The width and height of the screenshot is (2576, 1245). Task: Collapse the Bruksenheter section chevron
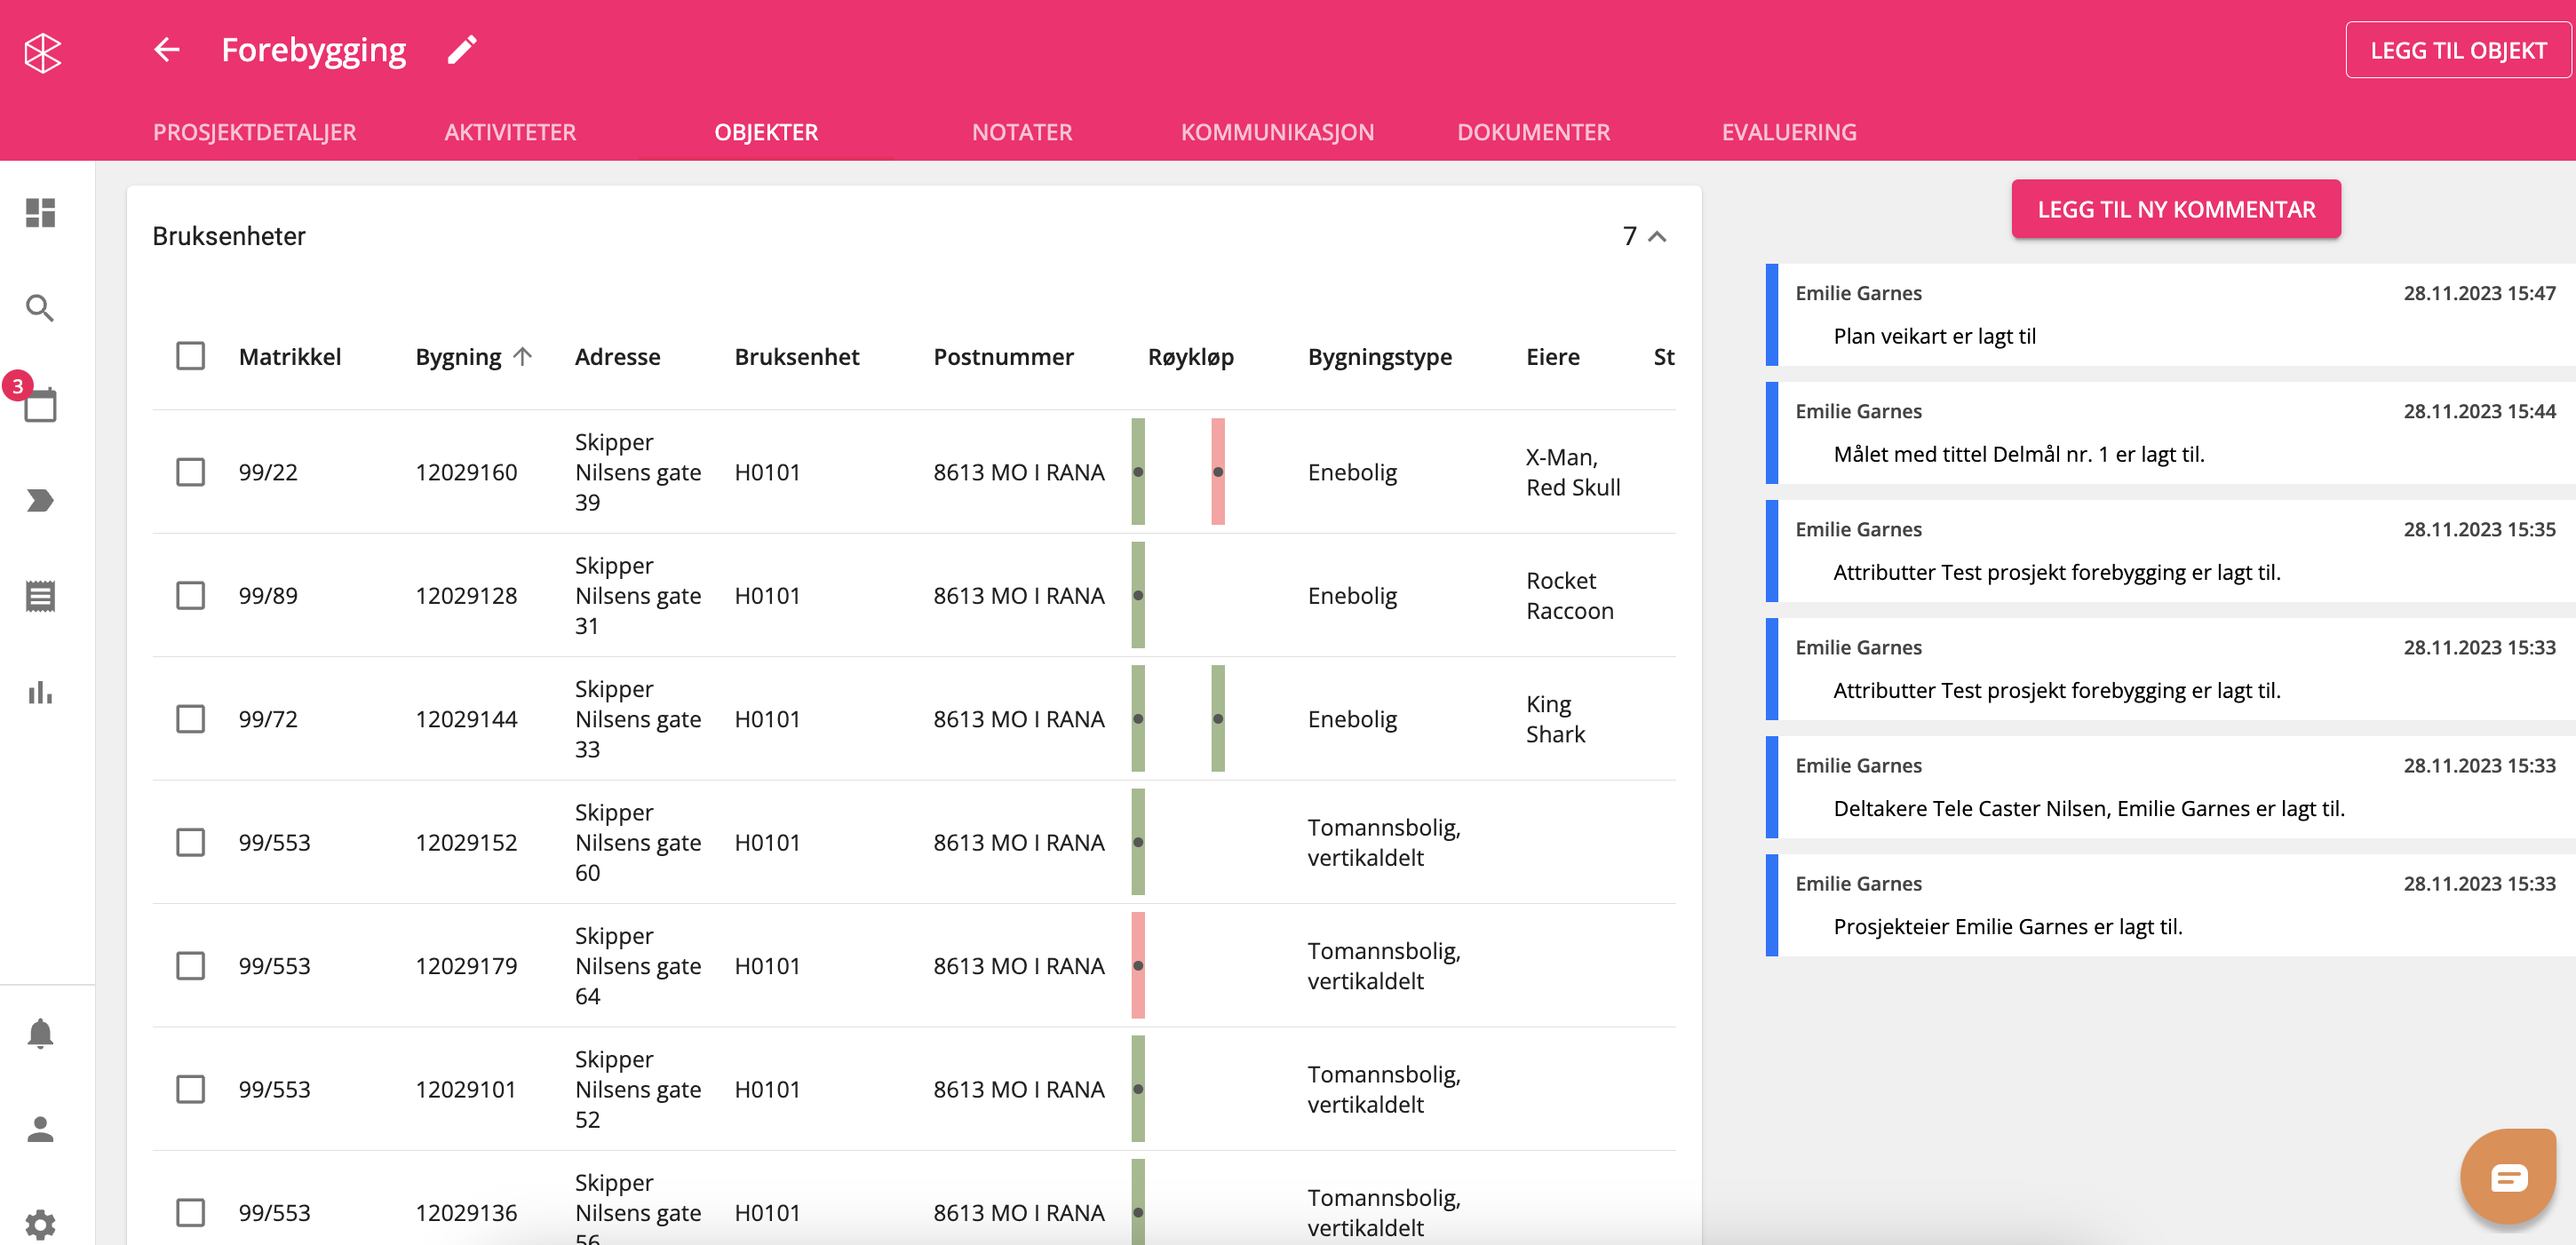[x=1657, y=236]
